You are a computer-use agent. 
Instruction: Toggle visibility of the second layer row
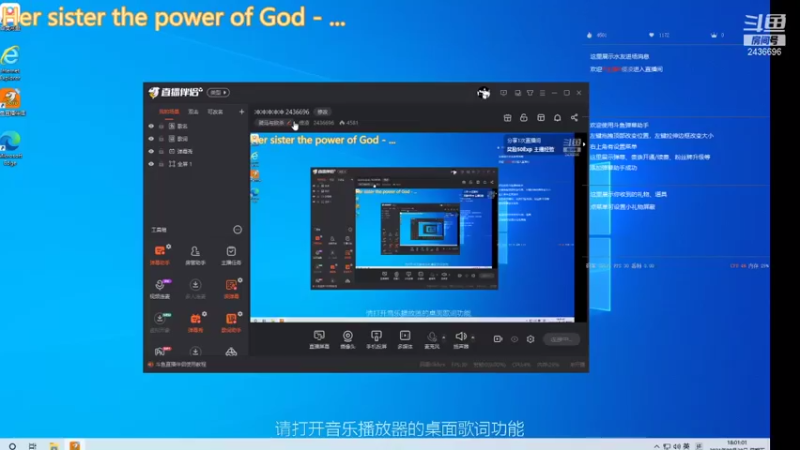point(151,139)
